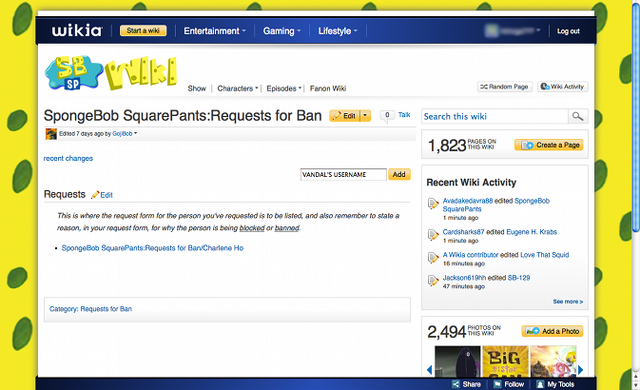Open GojBob user link
The image size is (640, 390).
tap(122, 133)
